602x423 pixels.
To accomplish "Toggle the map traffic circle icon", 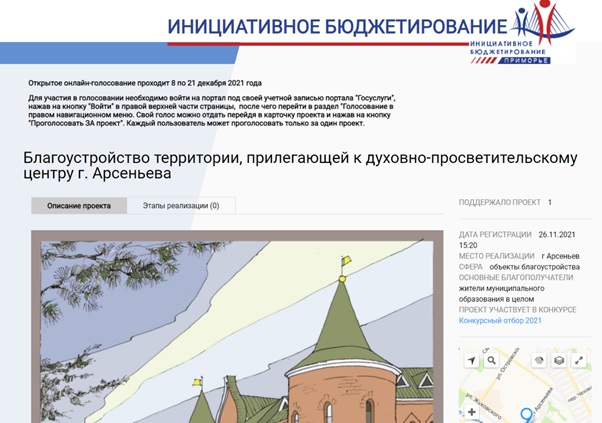I will [x=537, y=359].
